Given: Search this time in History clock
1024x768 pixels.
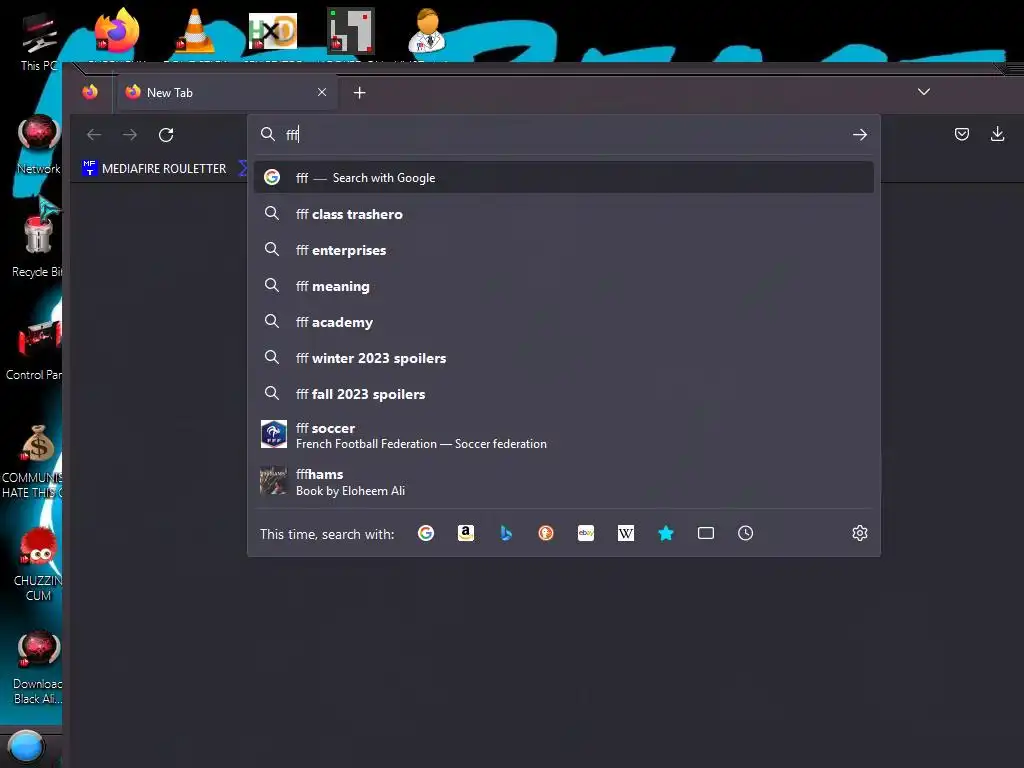Looking at the screenshot, I should pyautogui.click(x=746, y=534).
